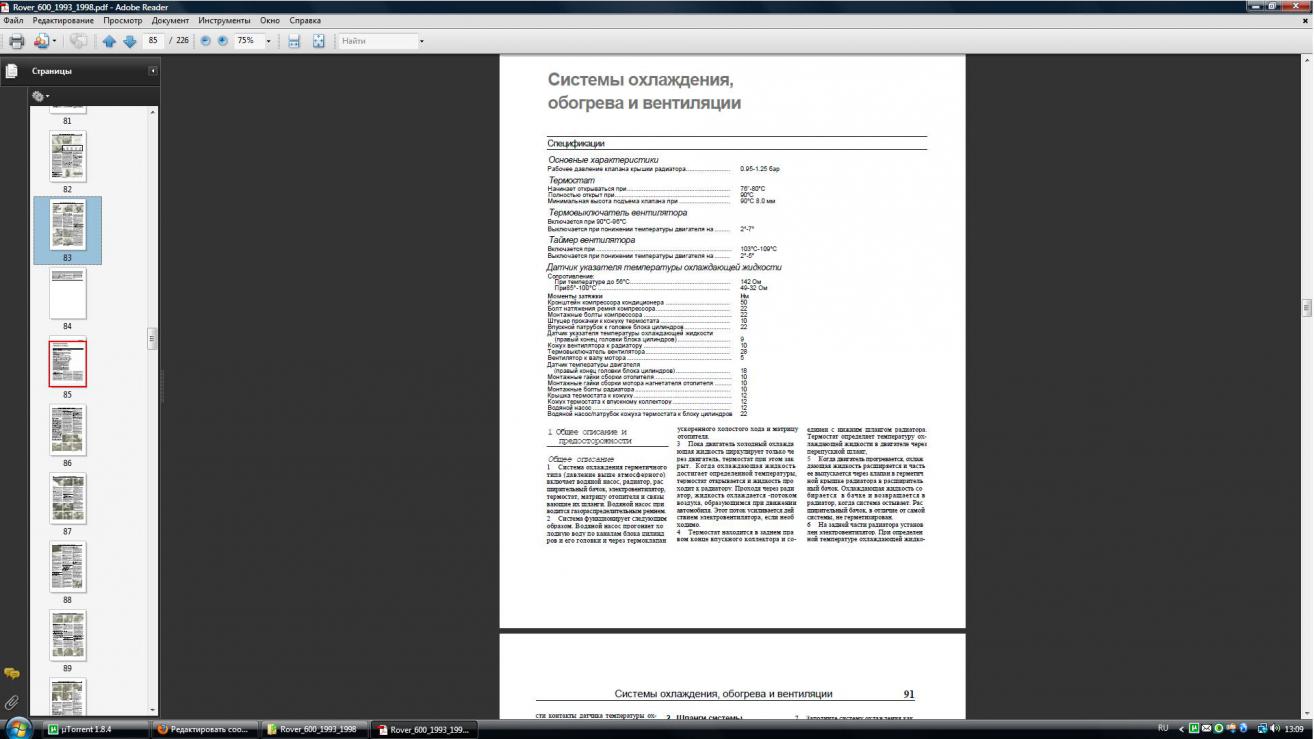Select page 83 thumbnail
Screen dimensions: 1314x739
67,225
